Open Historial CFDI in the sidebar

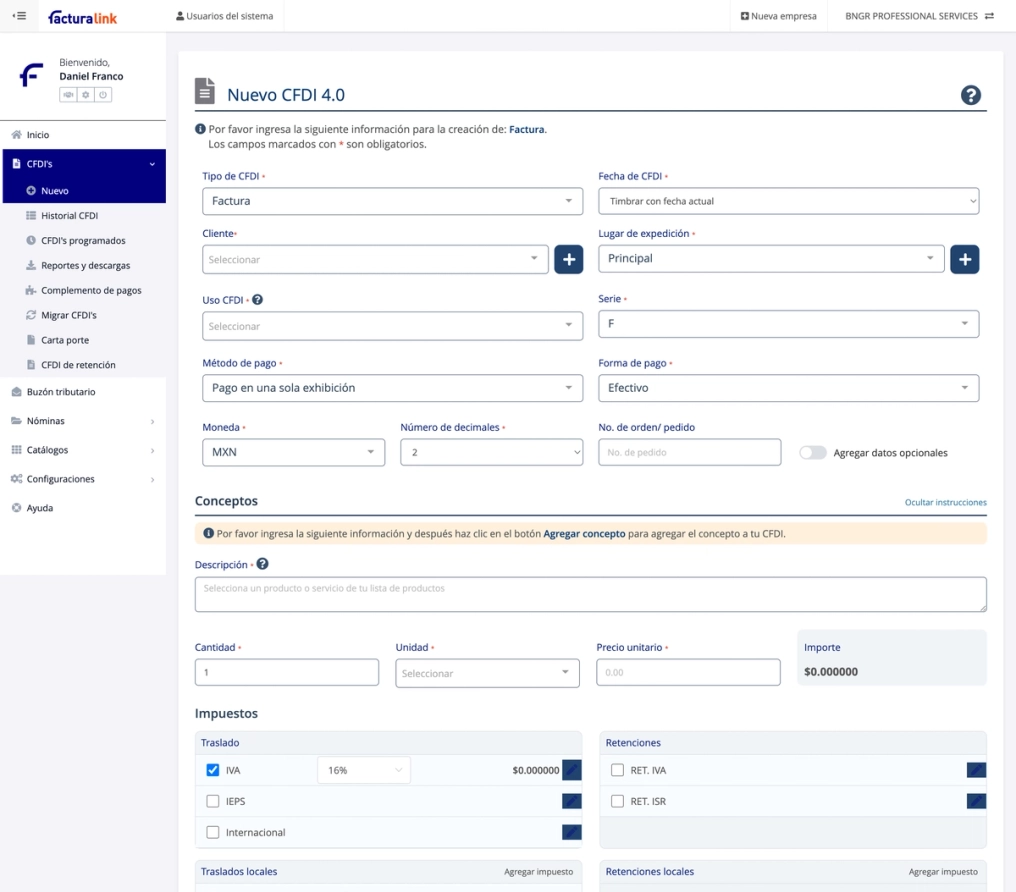[x=69, y=216]
